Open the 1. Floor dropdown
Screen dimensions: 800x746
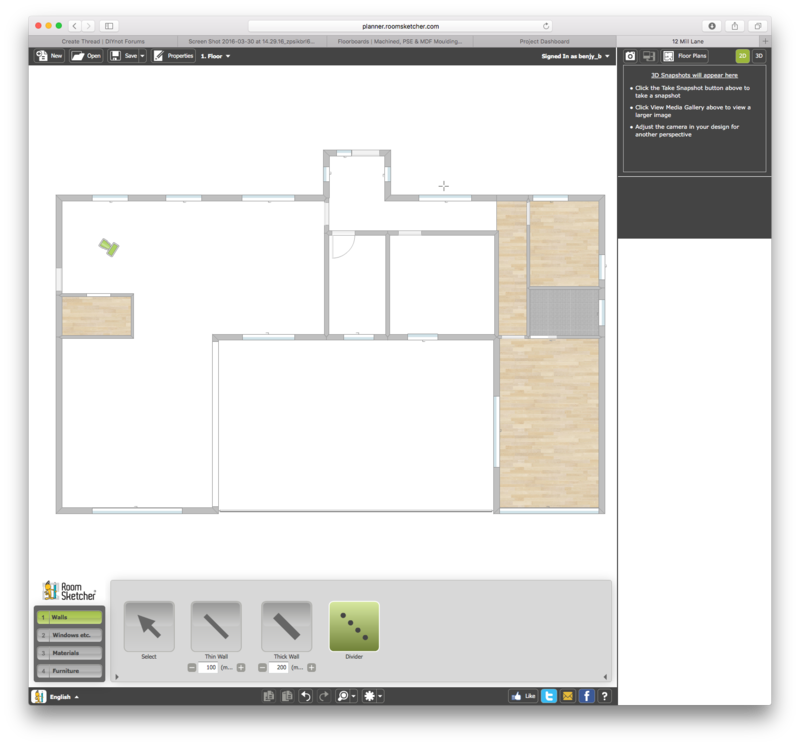pyautogui.click(x=216, y=56)
